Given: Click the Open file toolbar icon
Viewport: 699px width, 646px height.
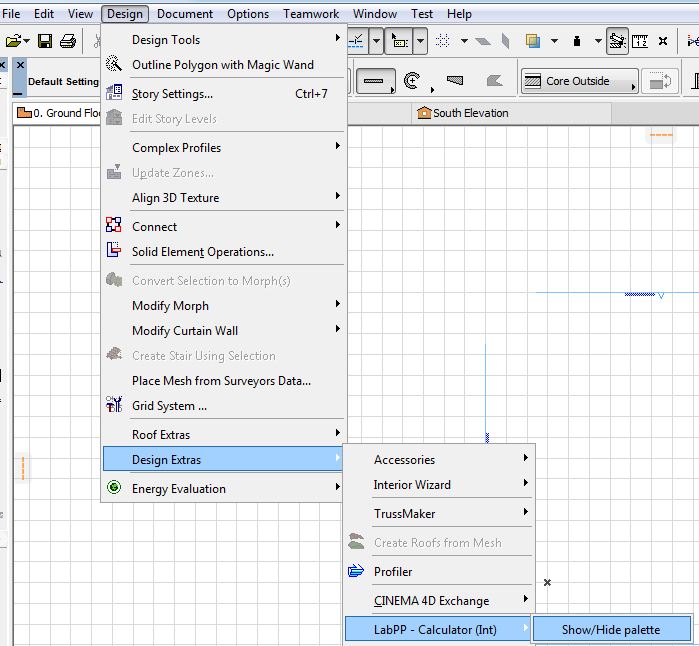Looking at the screenshot, I should pyautogui.click(x=13, y=41).
